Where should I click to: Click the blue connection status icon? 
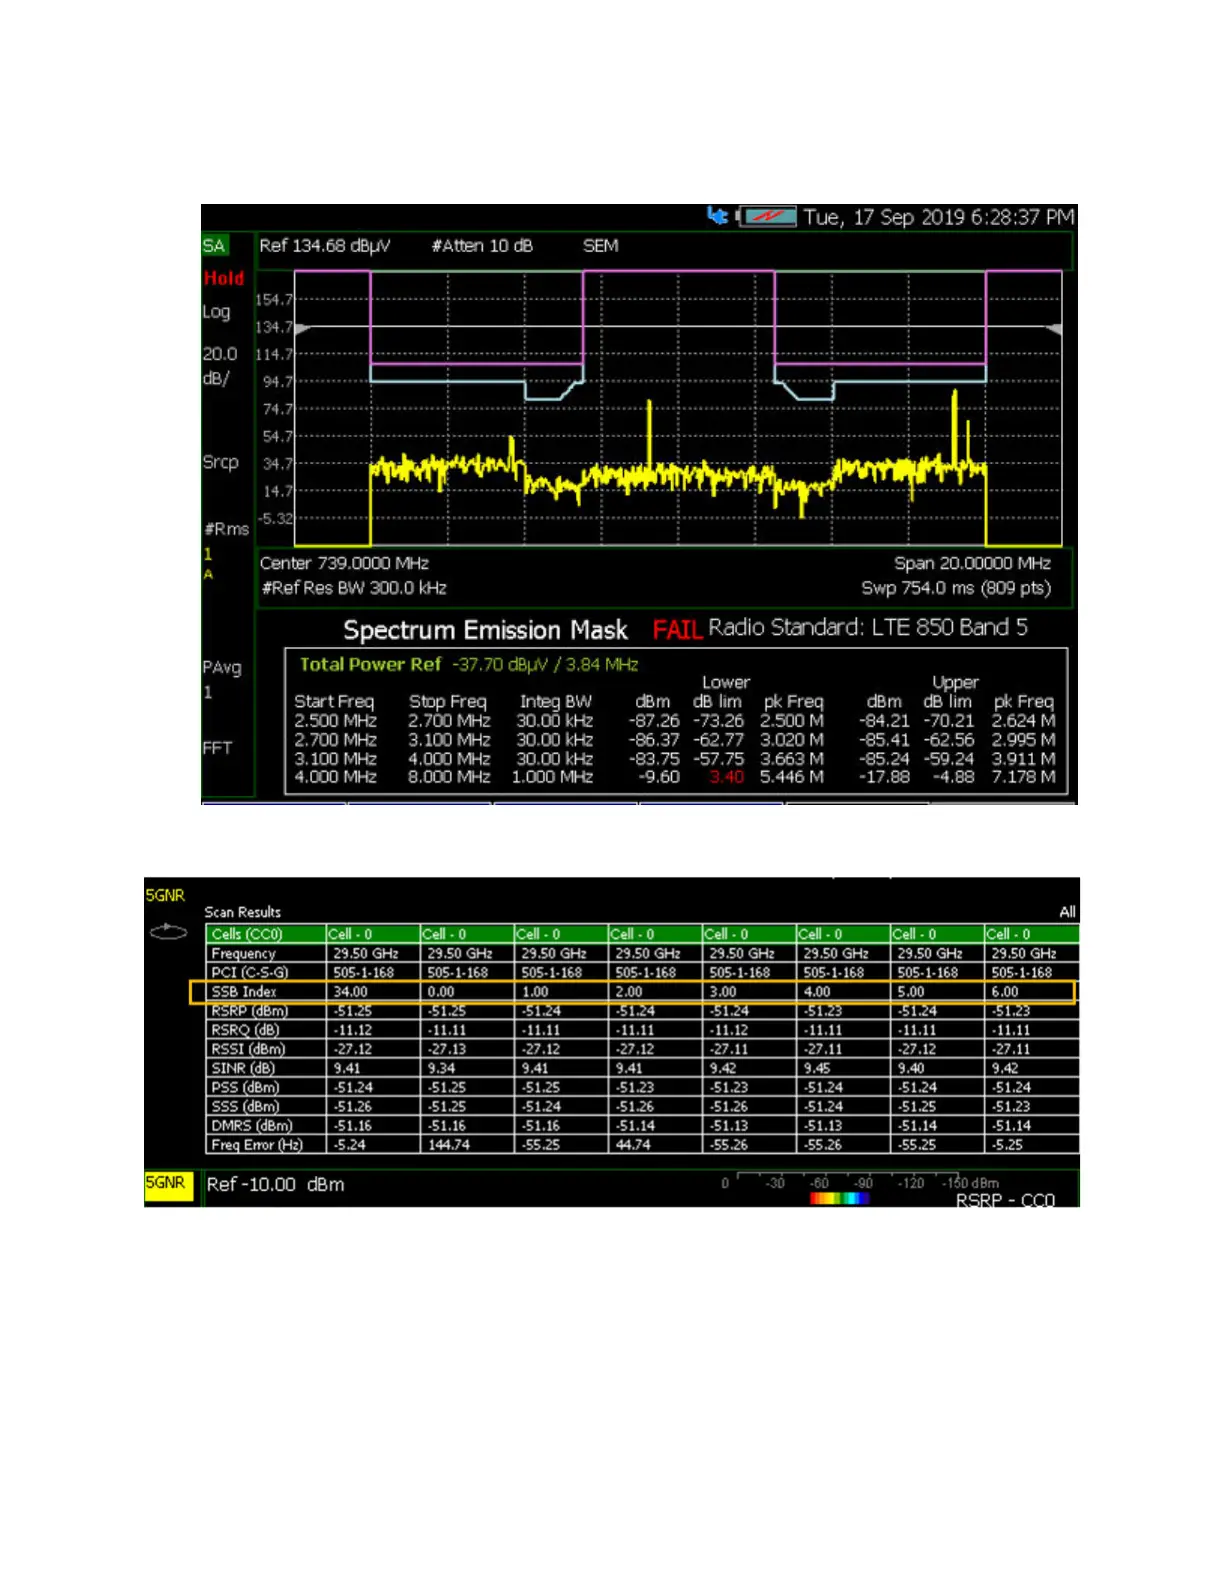[x=717, y=215]
